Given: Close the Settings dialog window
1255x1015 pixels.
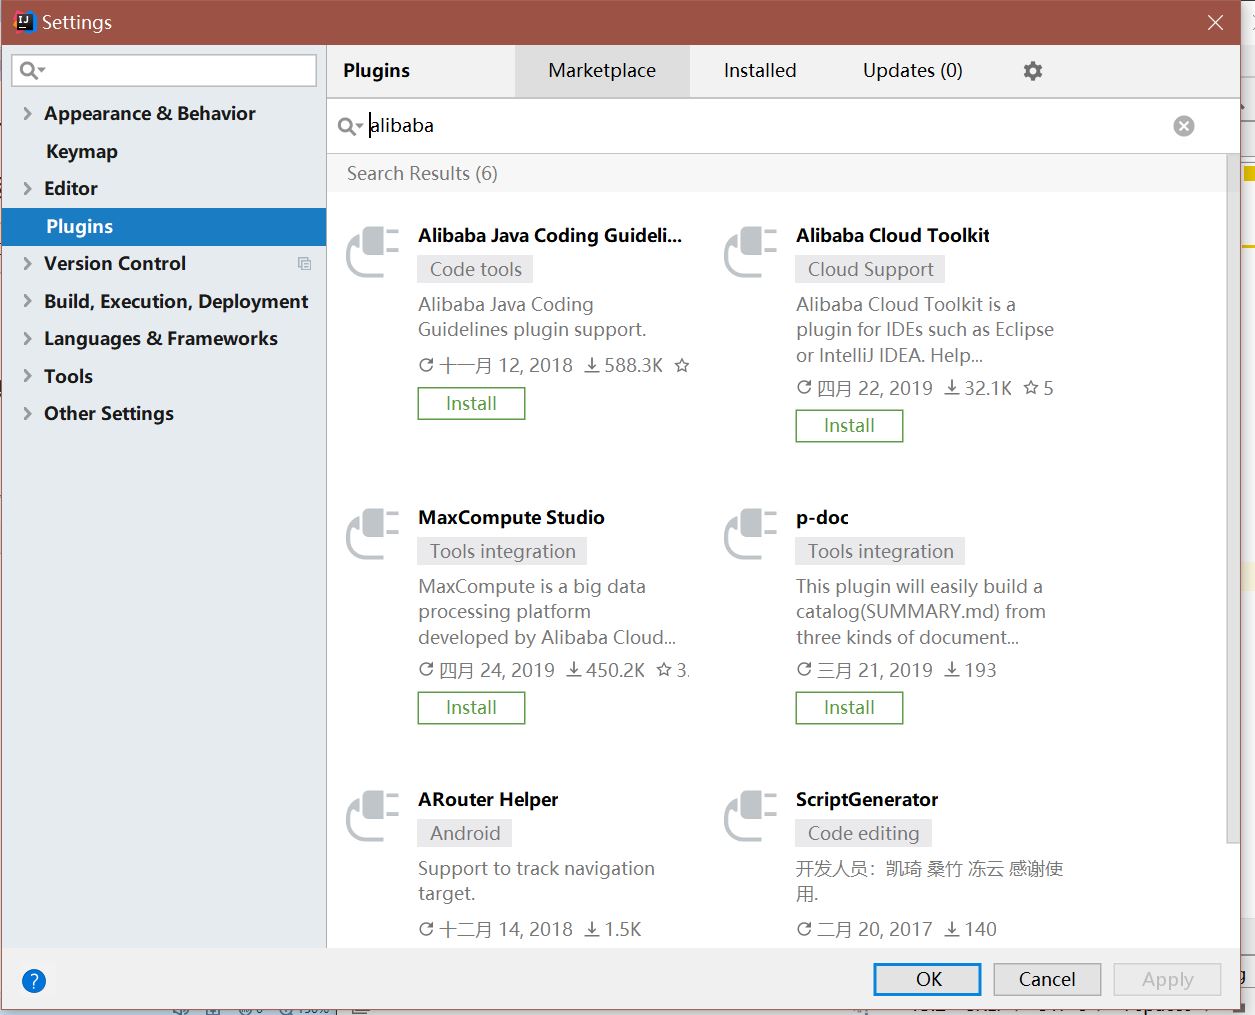Looking at the screenshot, I should [x=1215, y=22].
